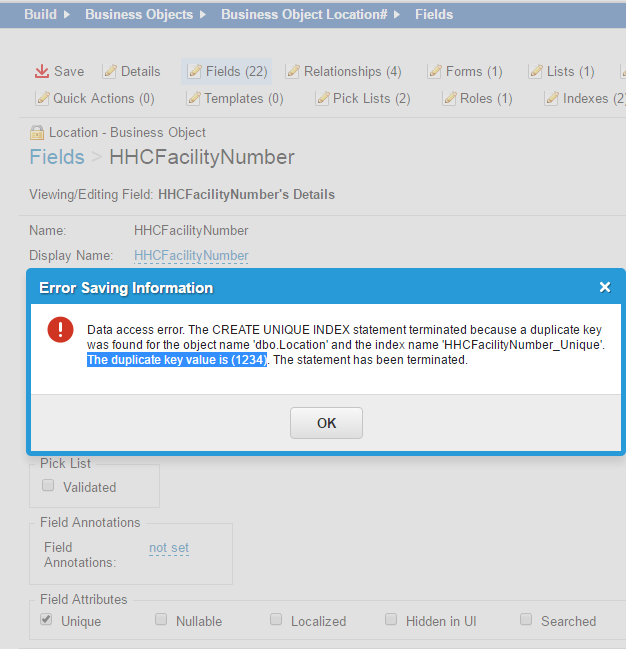Check the Validated pick list checkbox
Viewport: 626px width, 649px height.
[x=48, y=486]
